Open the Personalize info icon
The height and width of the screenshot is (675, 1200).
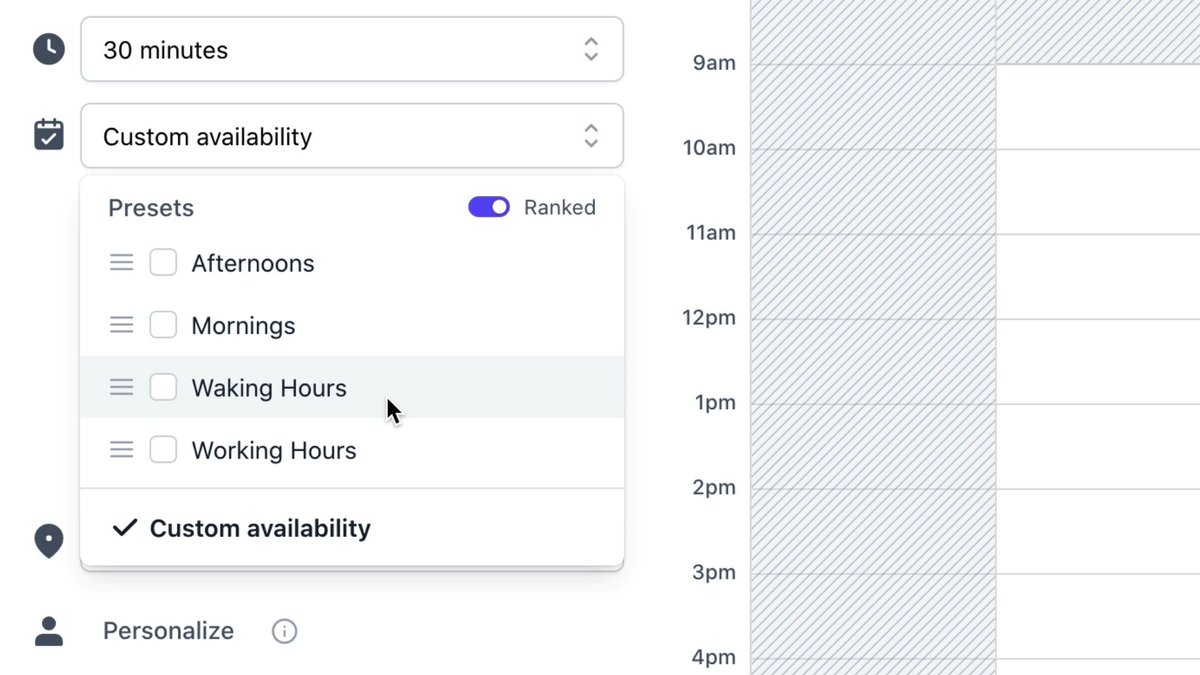tap(284, 631)
